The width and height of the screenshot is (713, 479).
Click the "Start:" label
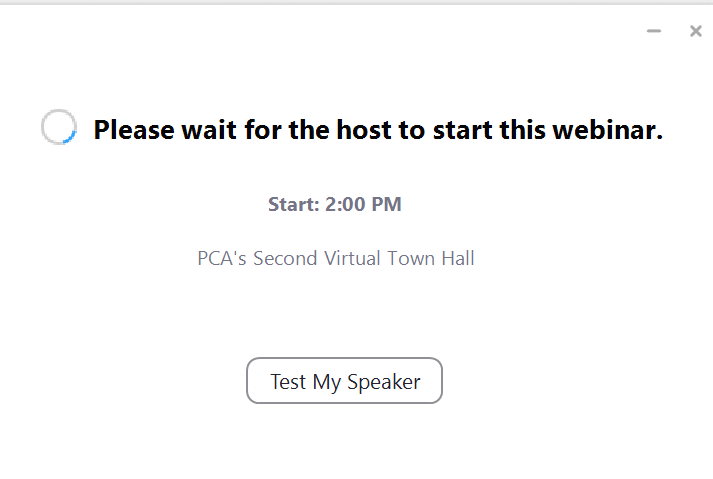click(x=294, y=204)
